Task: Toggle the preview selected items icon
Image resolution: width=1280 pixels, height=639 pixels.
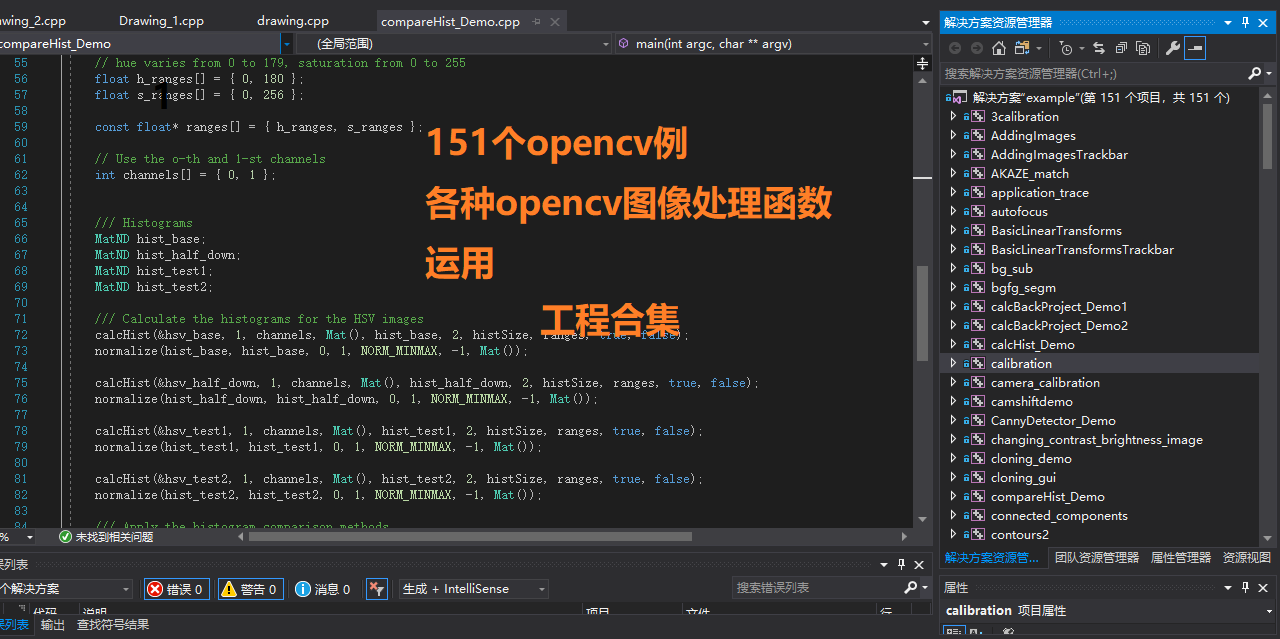Action: point(1195,48)
